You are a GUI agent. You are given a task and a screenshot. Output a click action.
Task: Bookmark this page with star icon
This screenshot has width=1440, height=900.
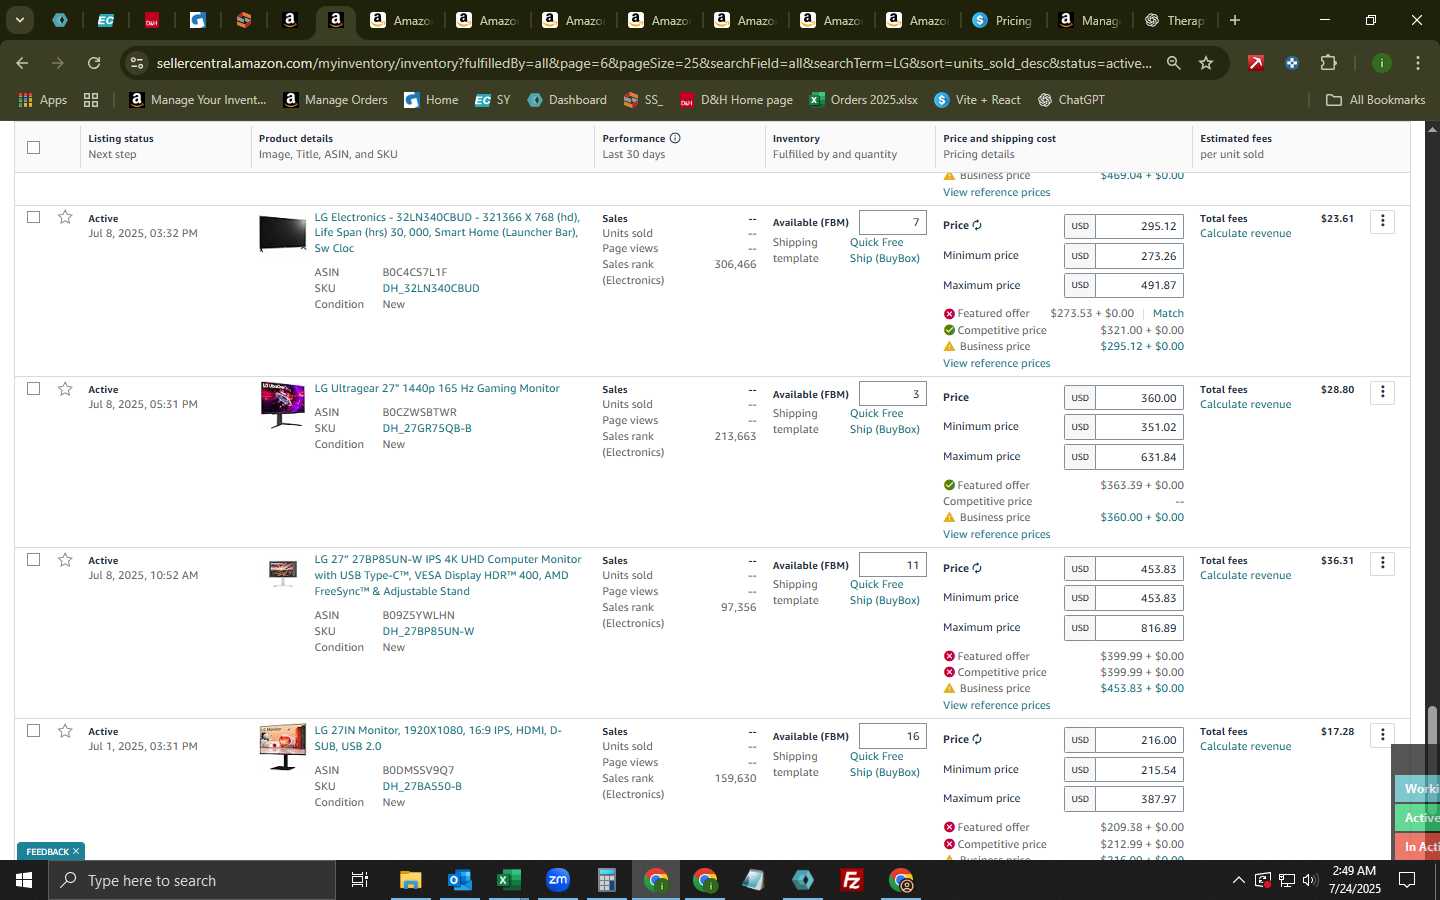click(1206, 63)
